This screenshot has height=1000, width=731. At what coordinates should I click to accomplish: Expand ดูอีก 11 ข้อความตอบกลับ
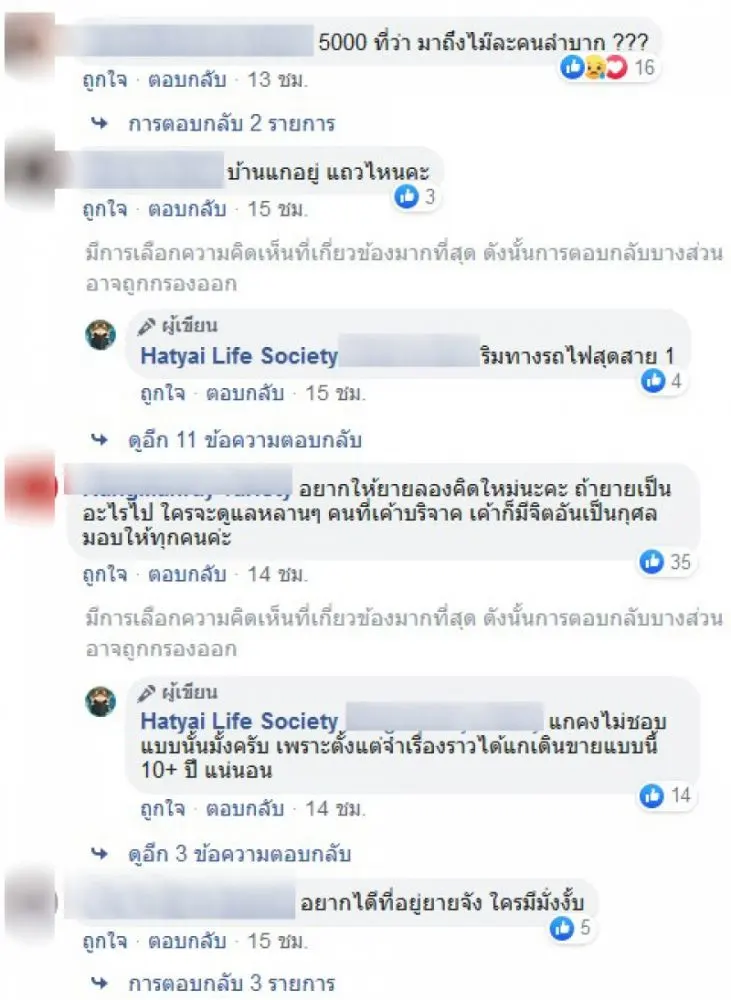(x=245, y=439)
